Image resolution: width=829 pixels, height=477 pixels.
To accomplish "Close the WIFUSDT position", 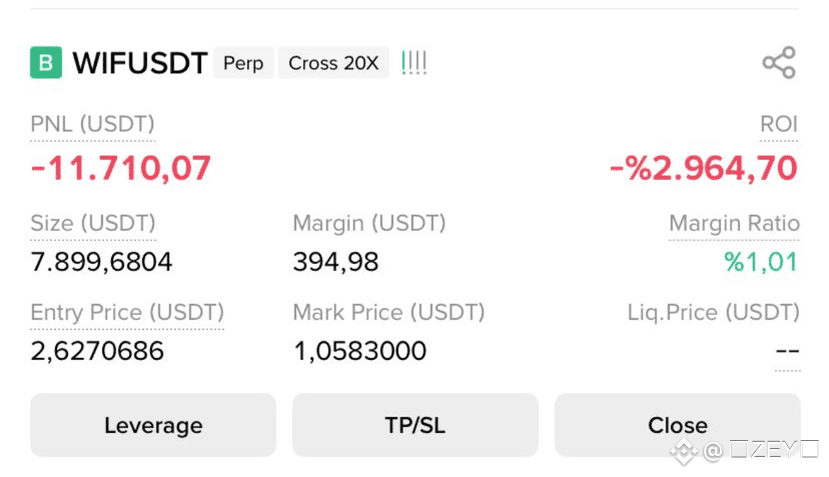I will click(677, 425).
